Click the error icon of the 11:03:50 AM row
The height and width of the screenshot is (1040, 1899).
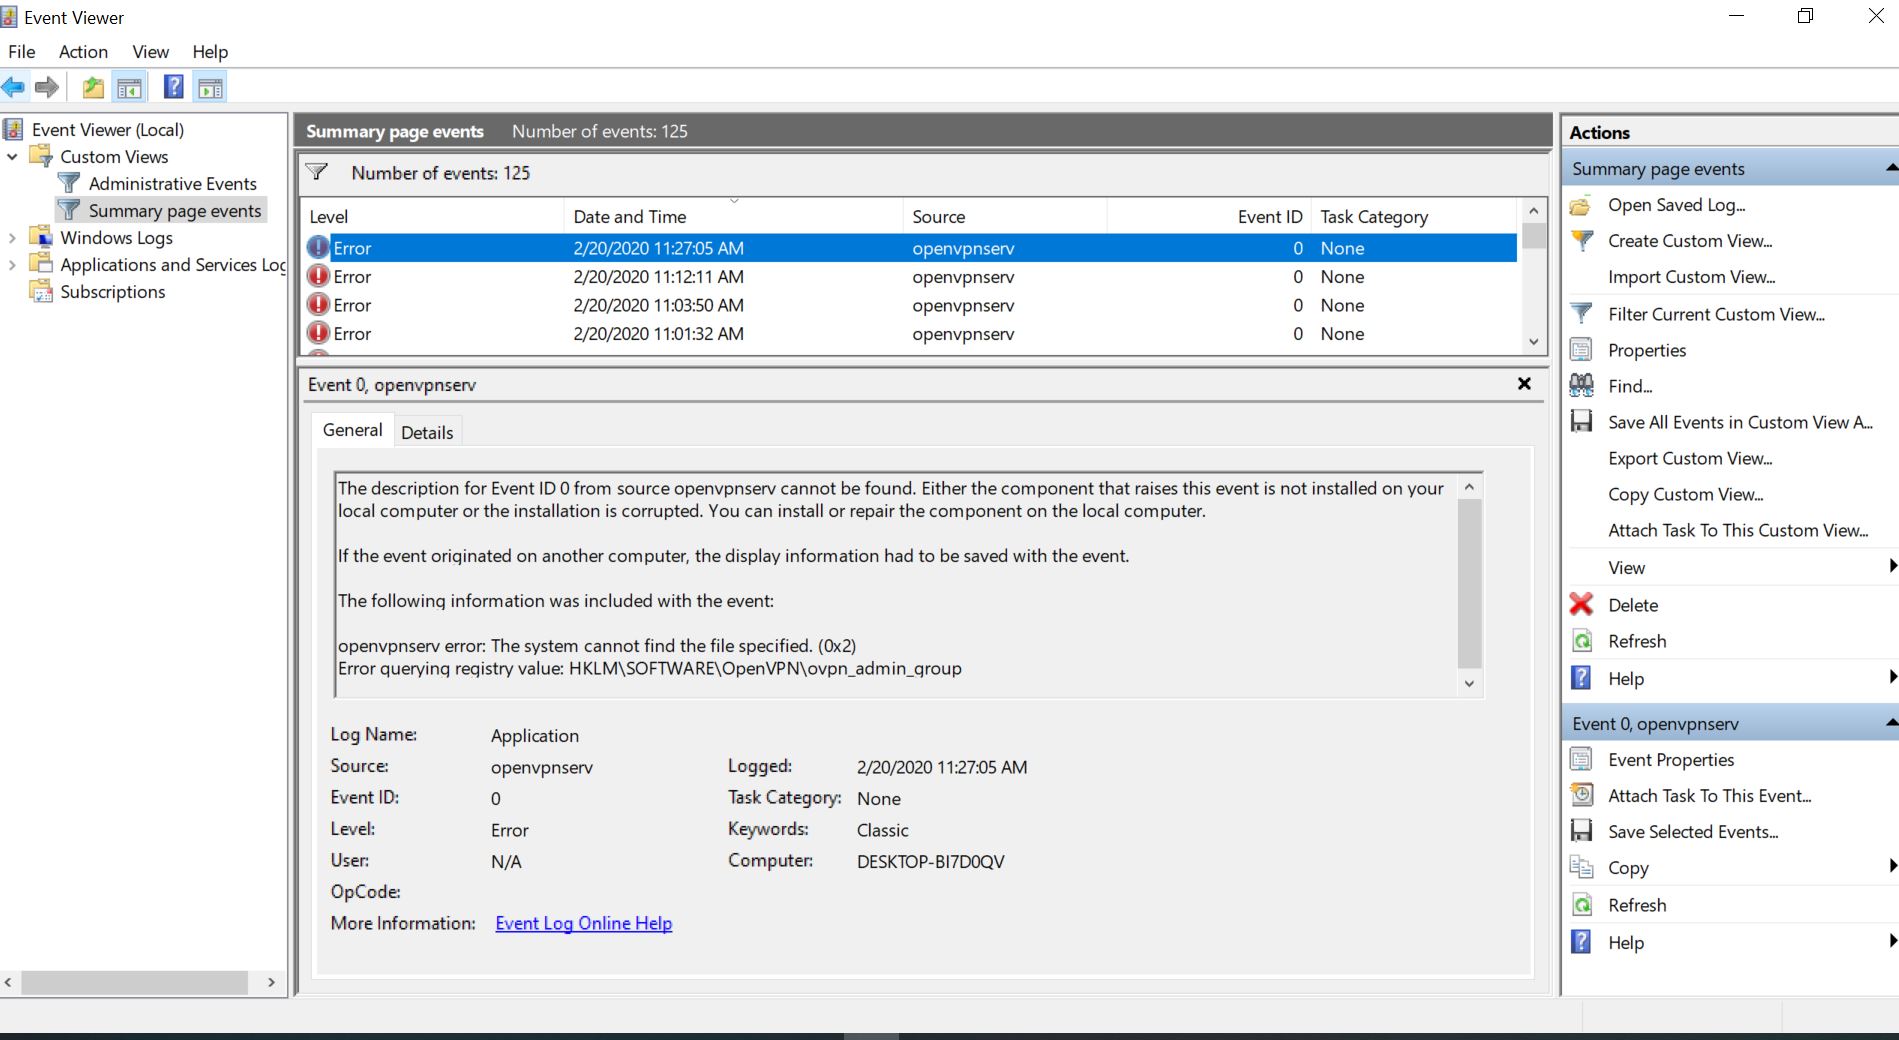click(318, 305)
